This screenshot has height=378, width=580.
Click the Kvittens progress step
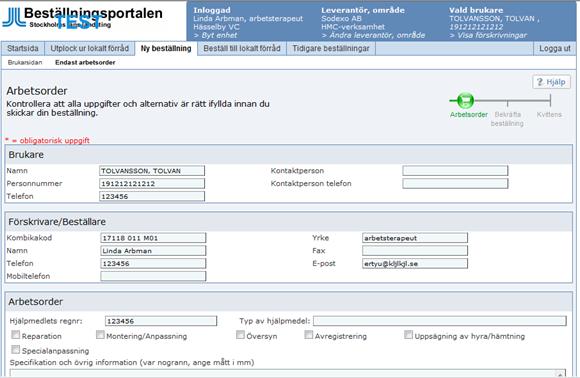(x=549, y=115)
